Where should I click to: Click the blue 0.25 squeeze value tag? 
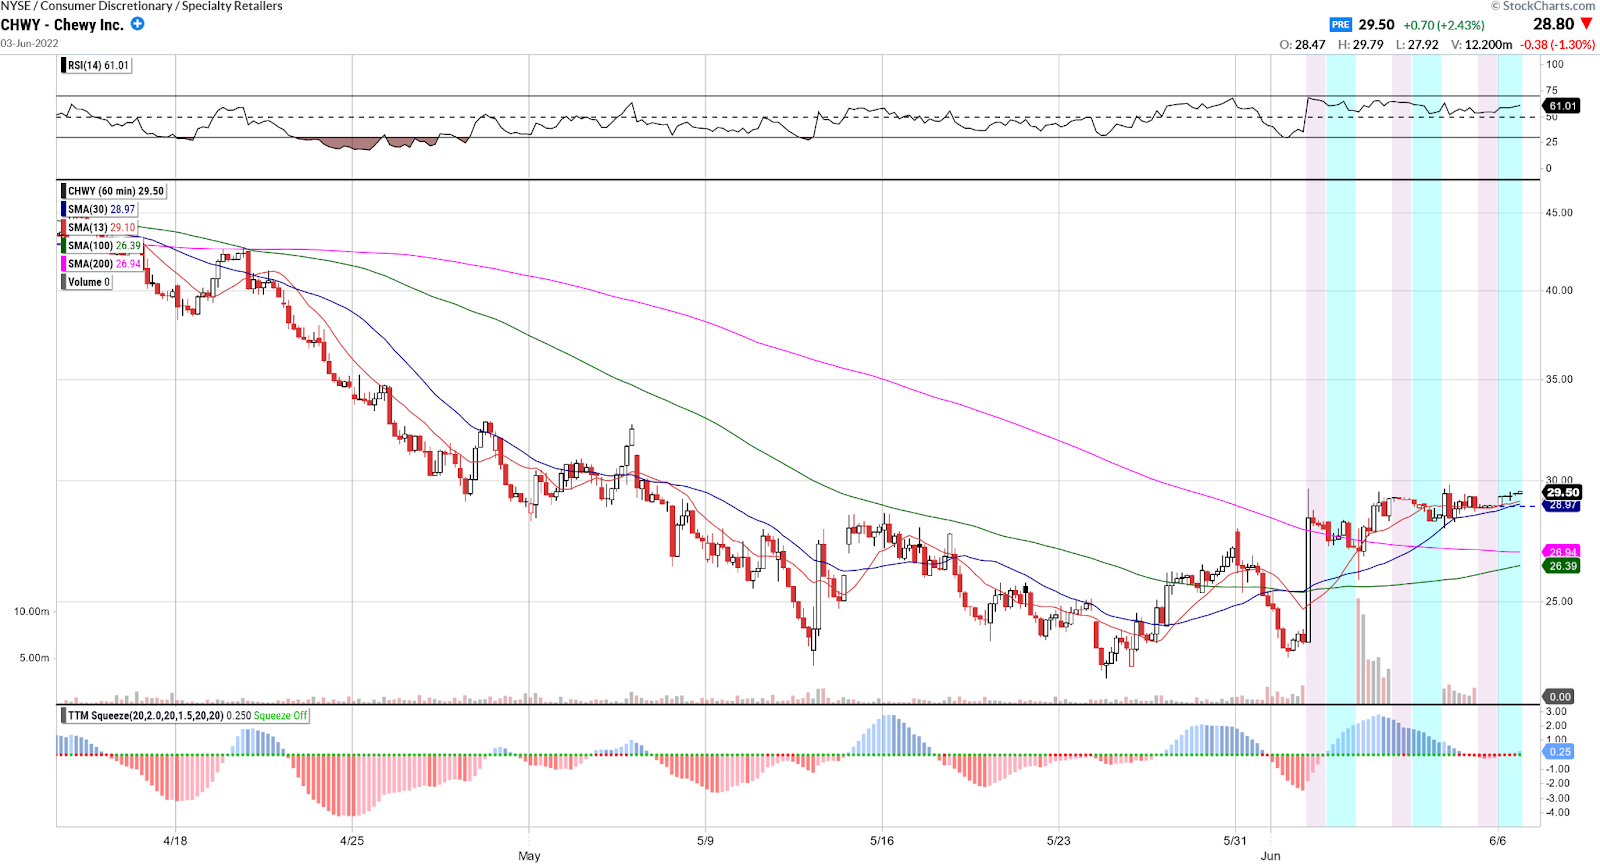pyautogui.click(x=1560, y=752)
